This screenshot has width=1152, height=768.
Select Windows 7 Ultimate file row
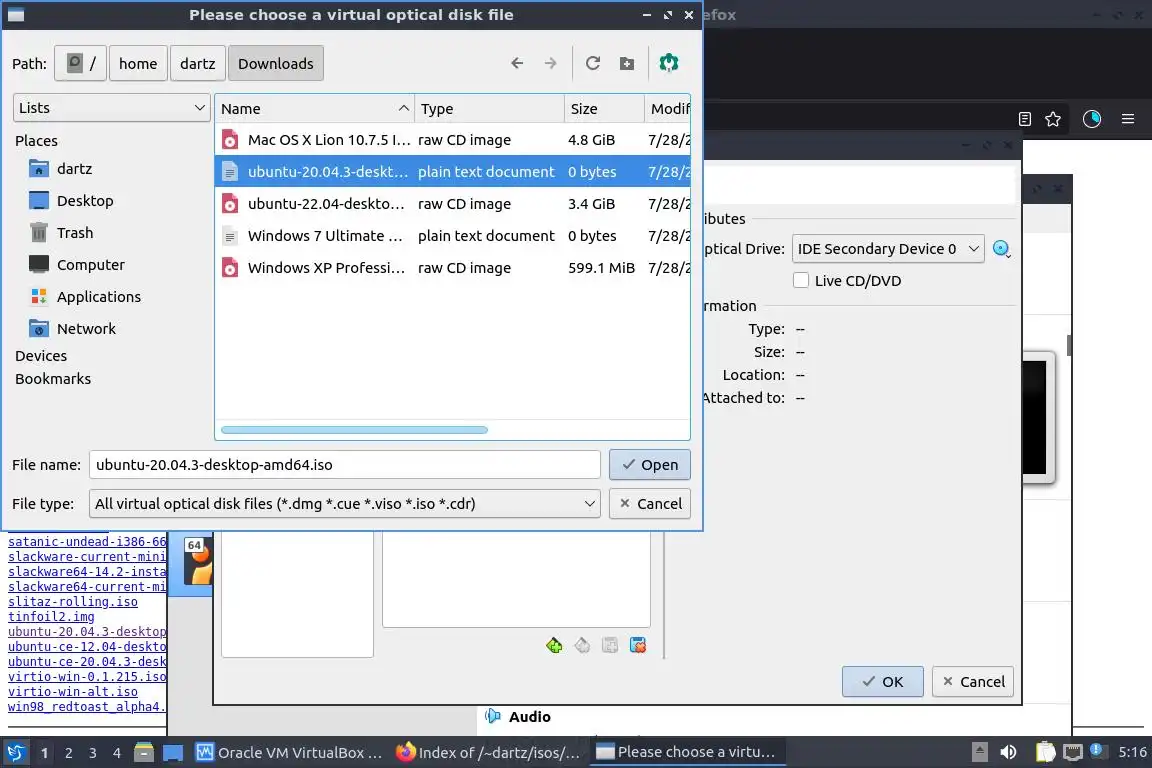click(x=453, y=236)
